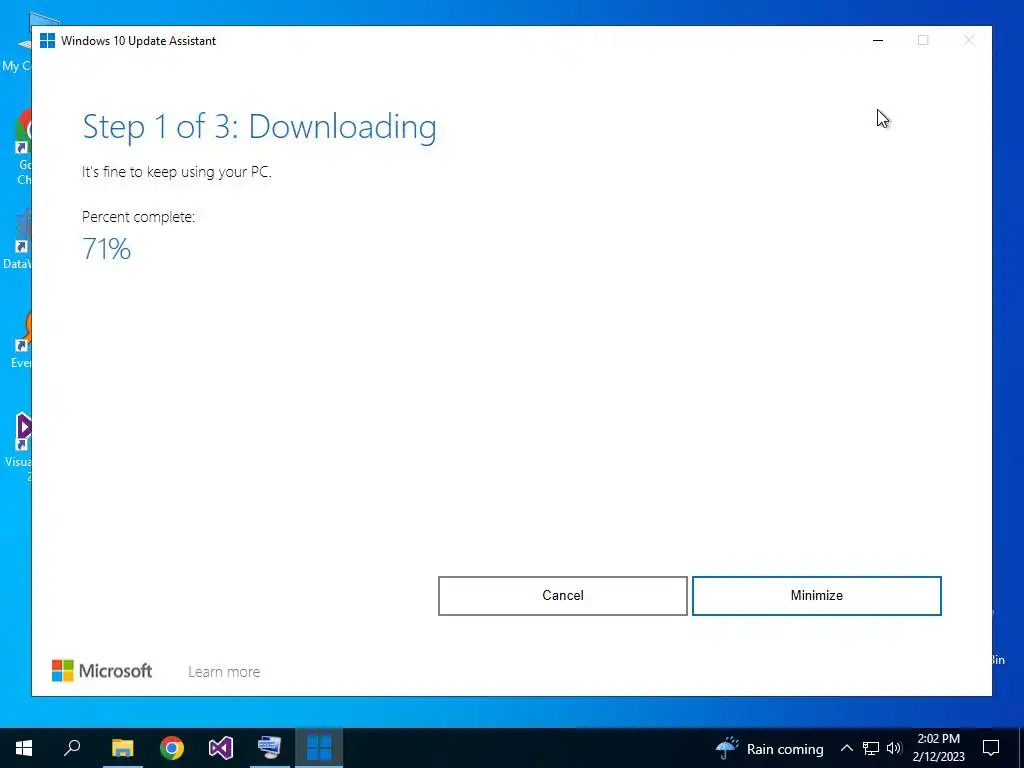
Task: Click the Windows 10 Update Assistant title text
Action: pyautogui.click(x=138, y=40)
